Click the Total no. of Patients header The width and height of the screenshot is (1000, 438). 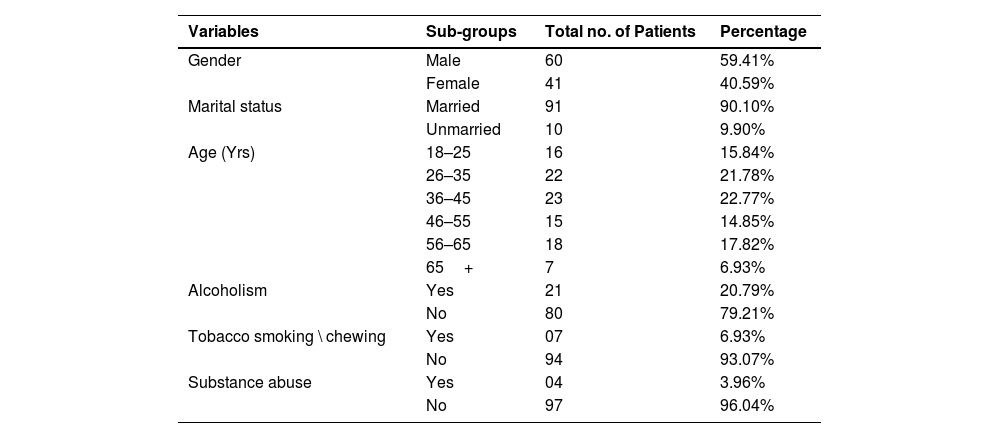tap(620, 31)
